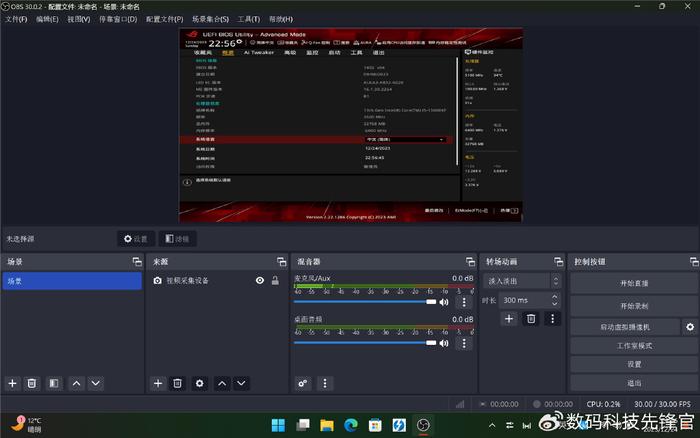This screenshot has height=438, width=700.
Task: Open source properties gear in sources toolbar
Action: 200,383
